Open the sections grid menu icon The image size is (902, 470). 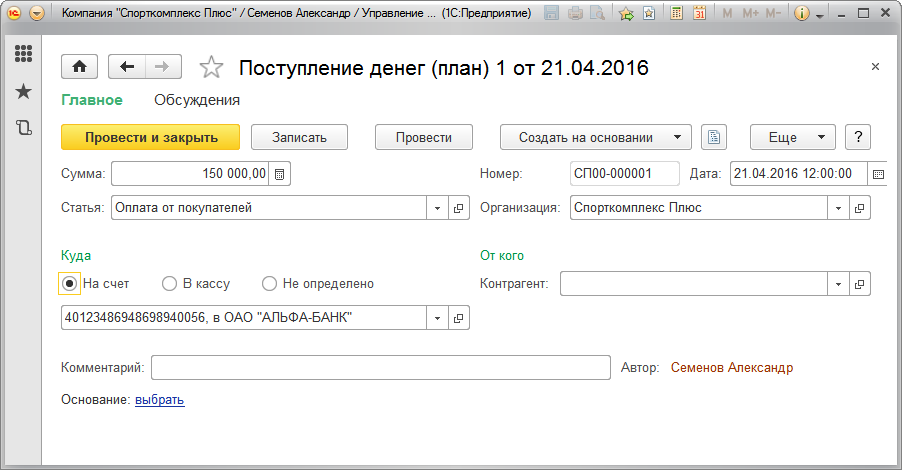click(x=23, y=54)
